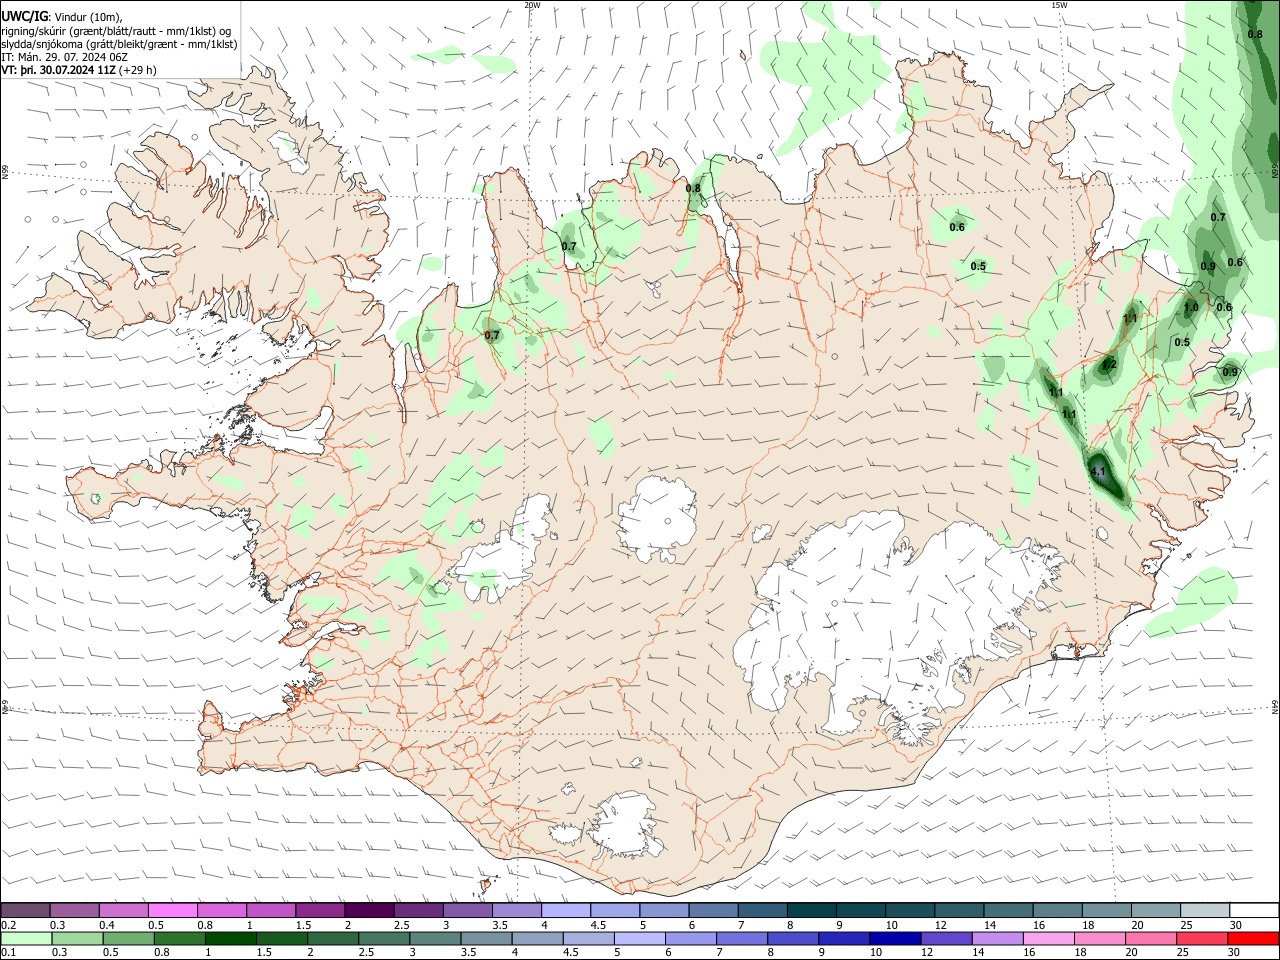
Task: Click the 64N latitude label on right edge
Action: pyautogui.click(x=1275, y=706)
